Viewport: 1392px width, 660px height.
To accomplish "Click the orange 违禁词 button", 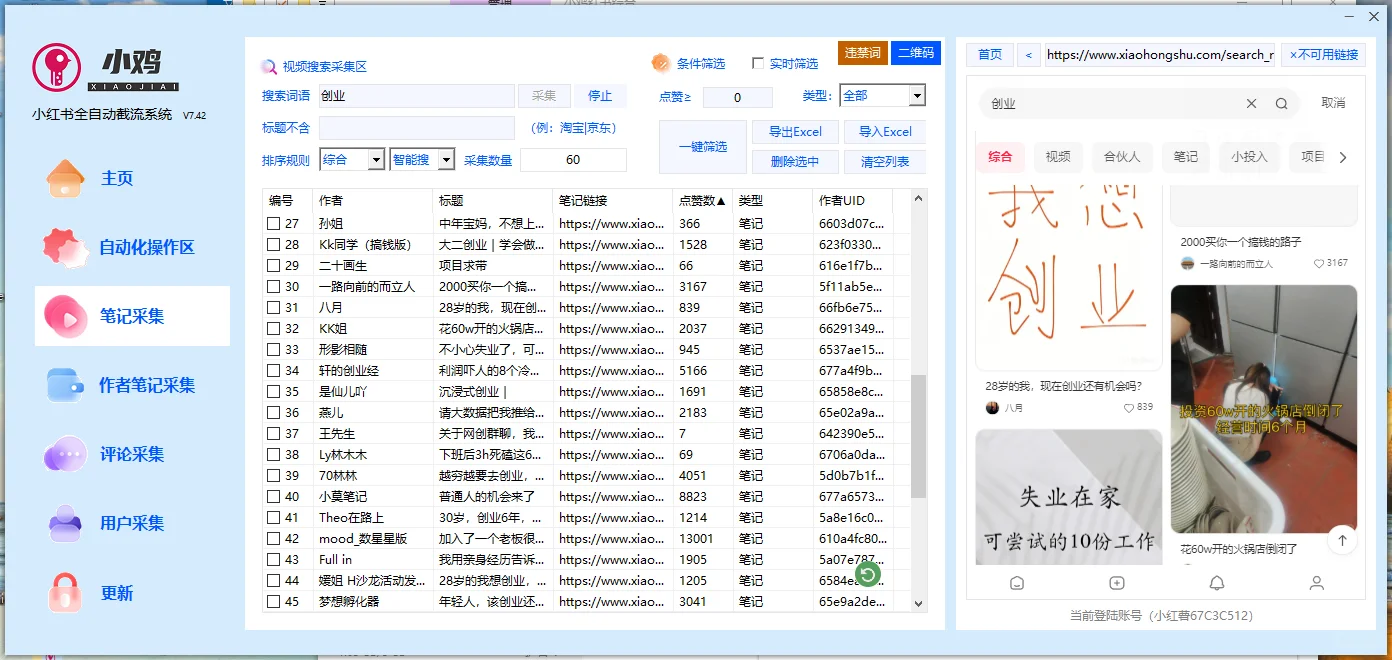I will point(862,53).
